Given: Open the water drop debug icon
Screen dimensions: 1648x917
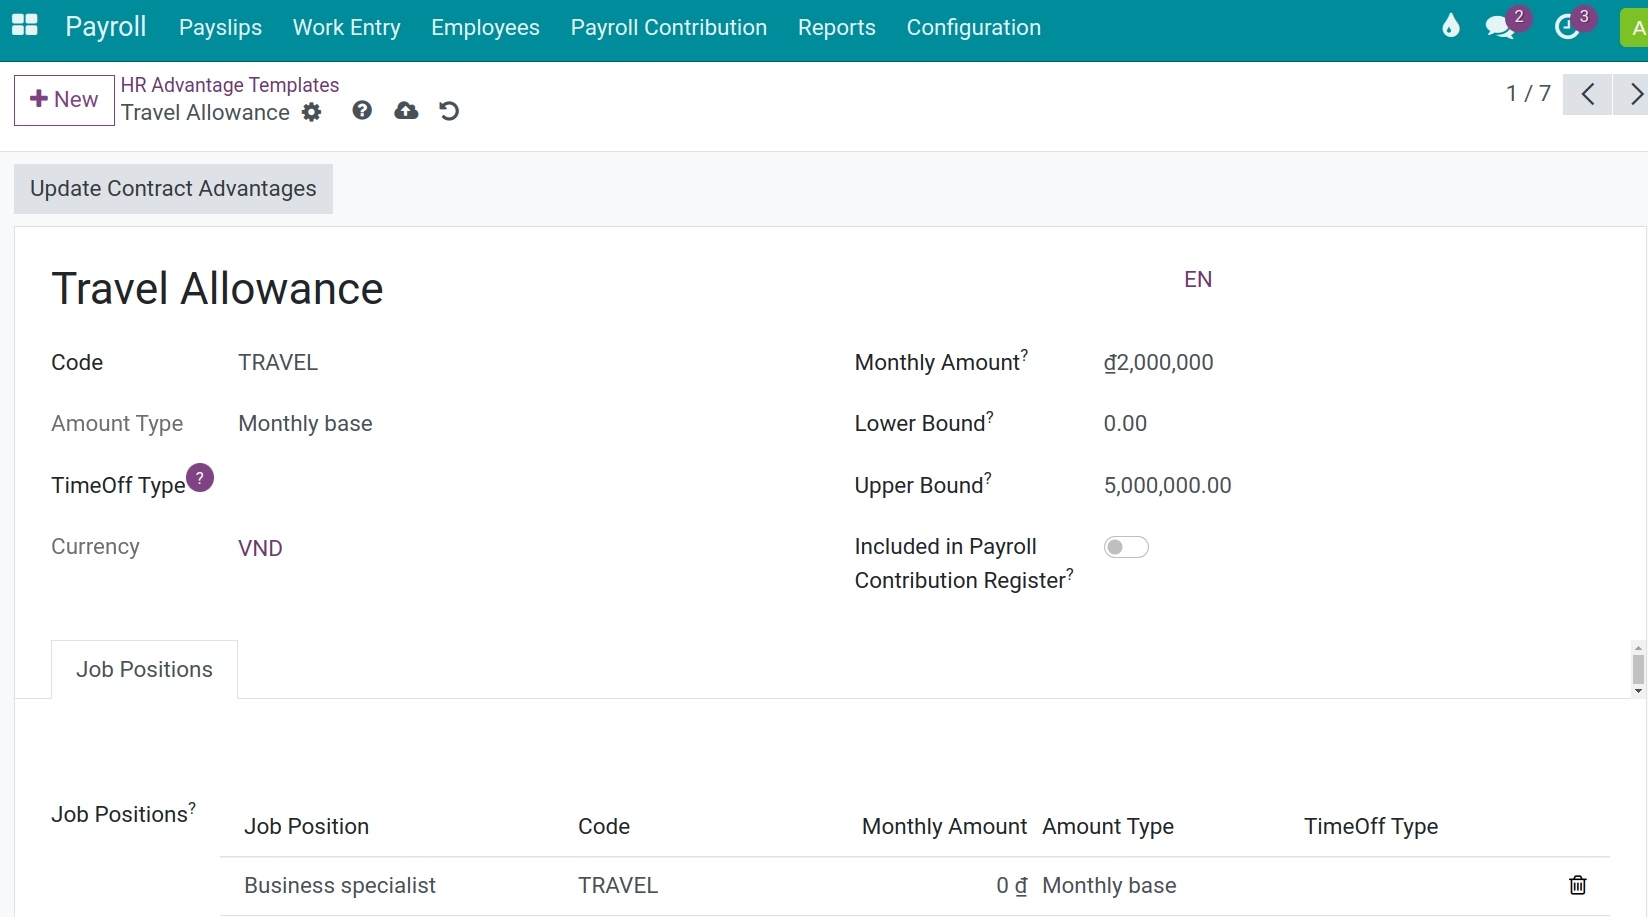Looking at the screenshot, I should point(1451,26).
